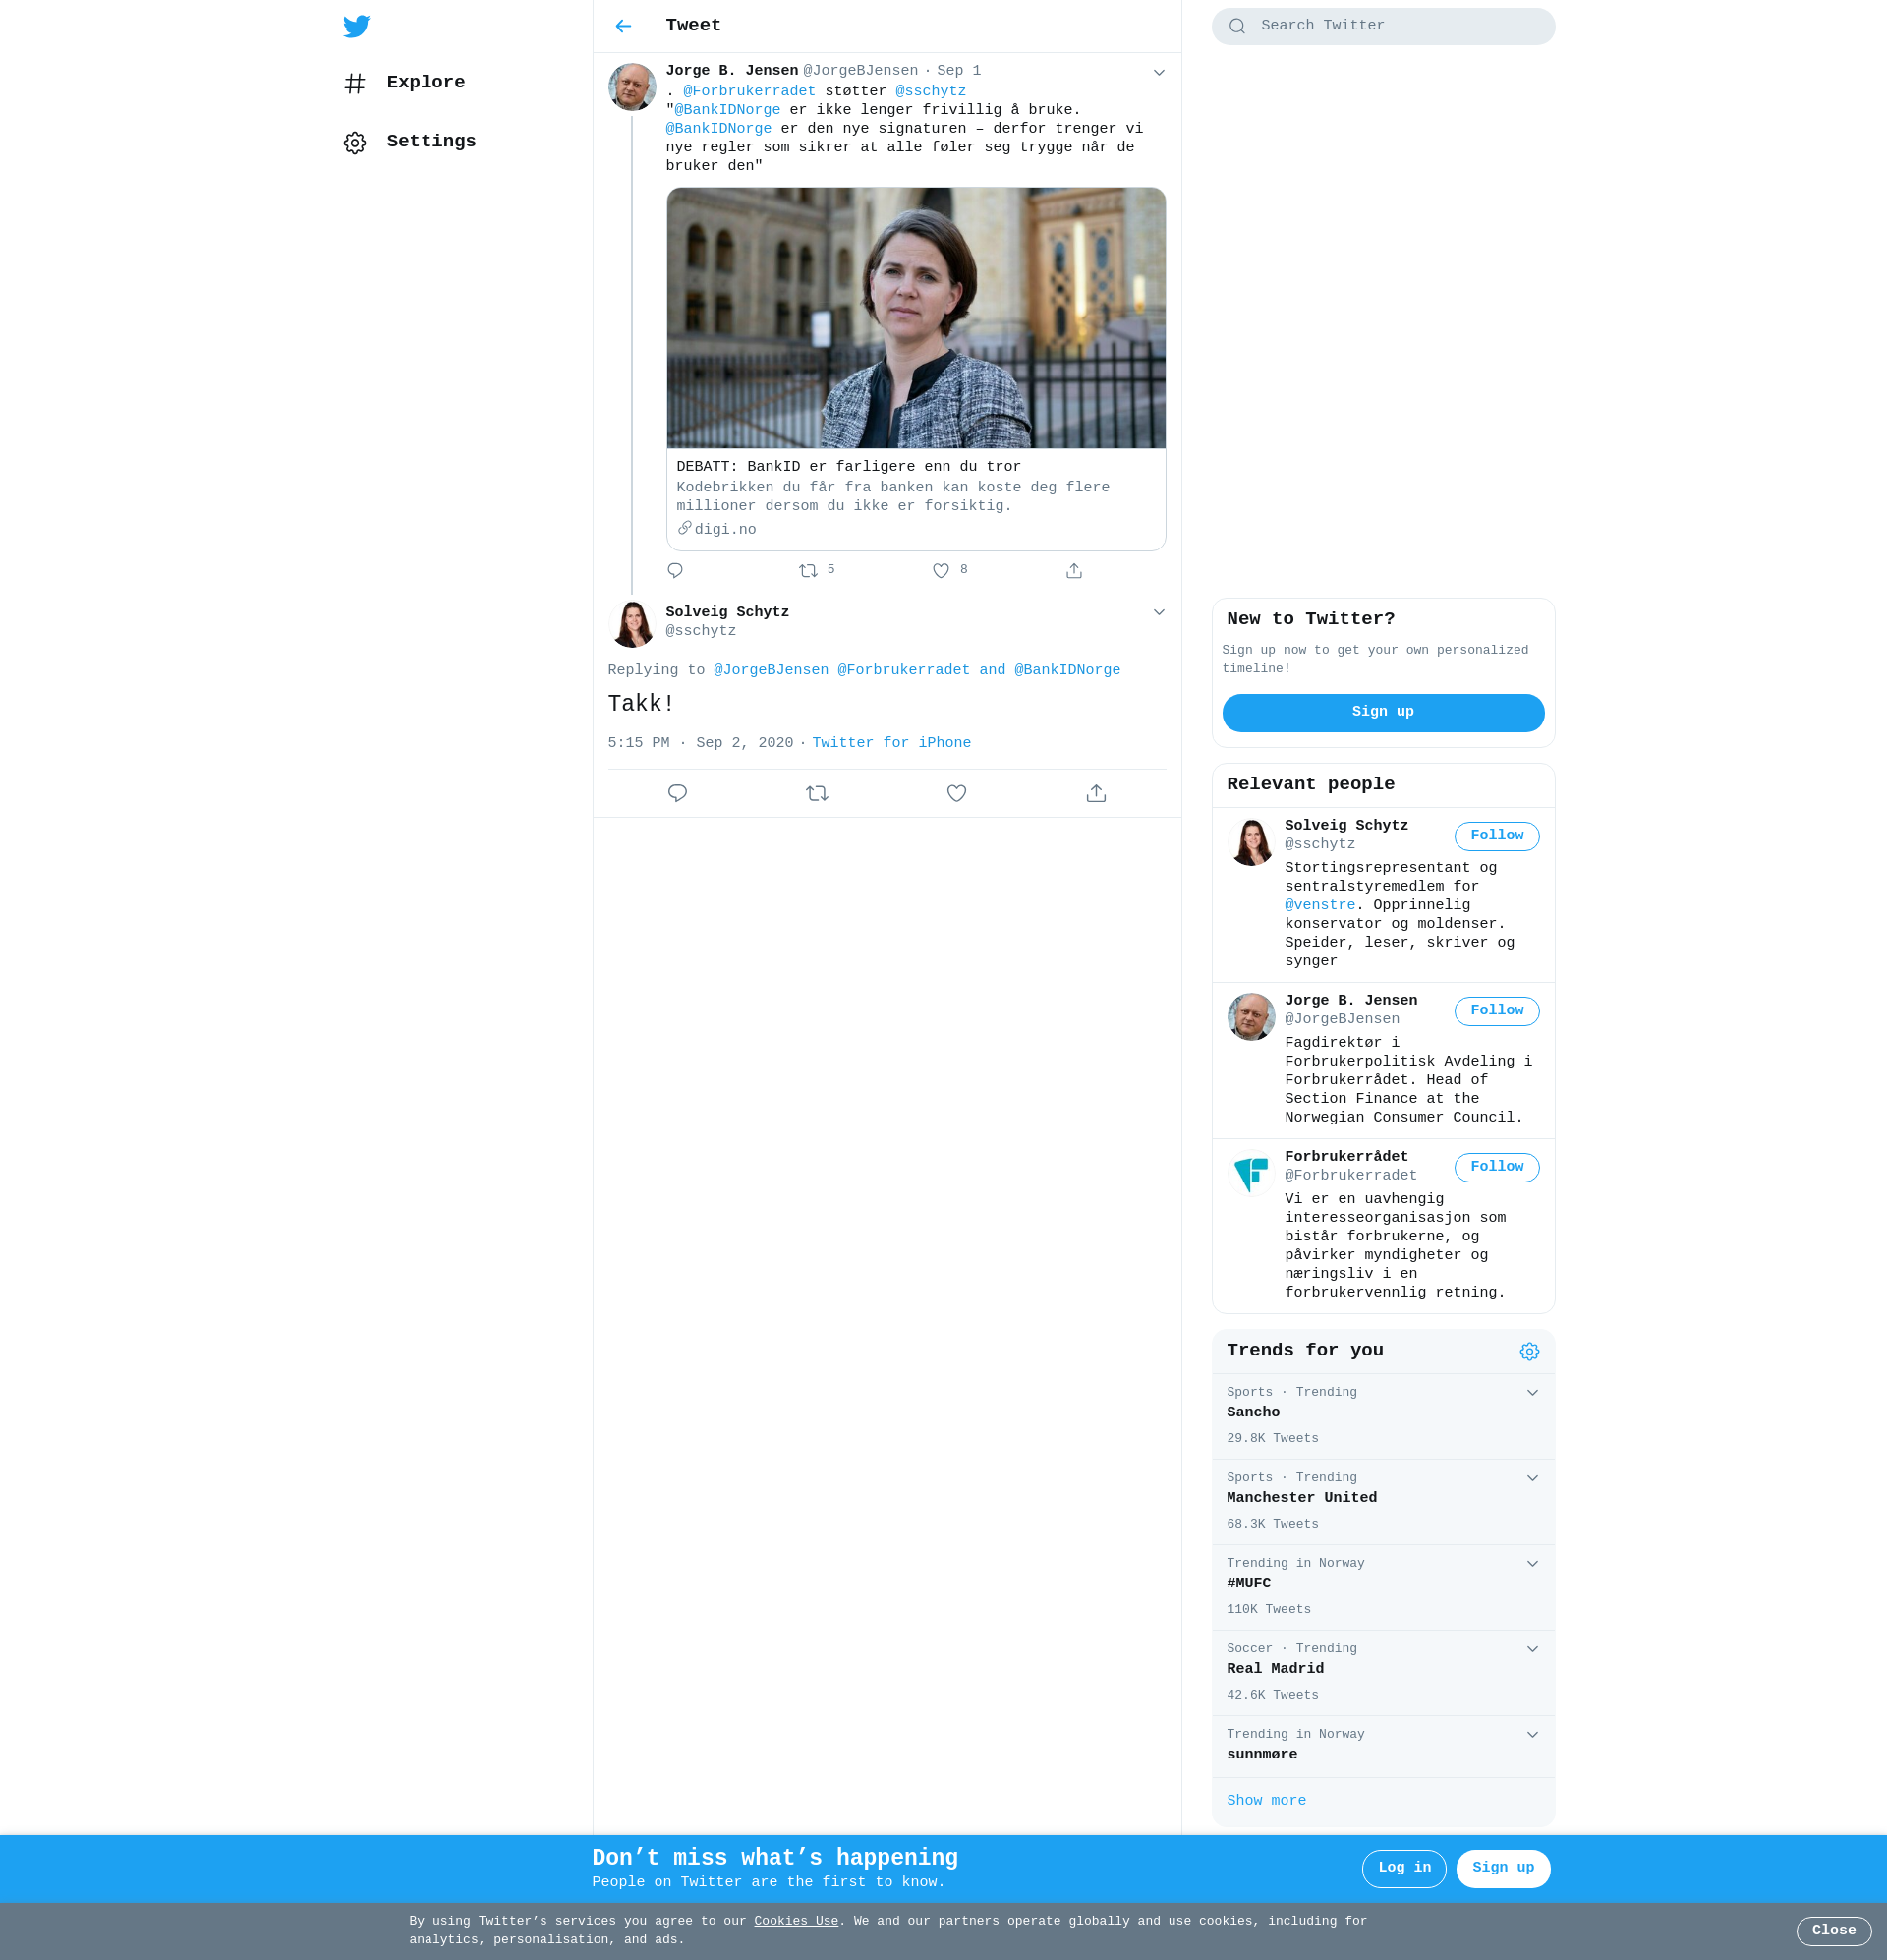Click the @sschytz mention in Jorge's tweet
Viewport: 1887px width, 1960px height.
(930, 91)
